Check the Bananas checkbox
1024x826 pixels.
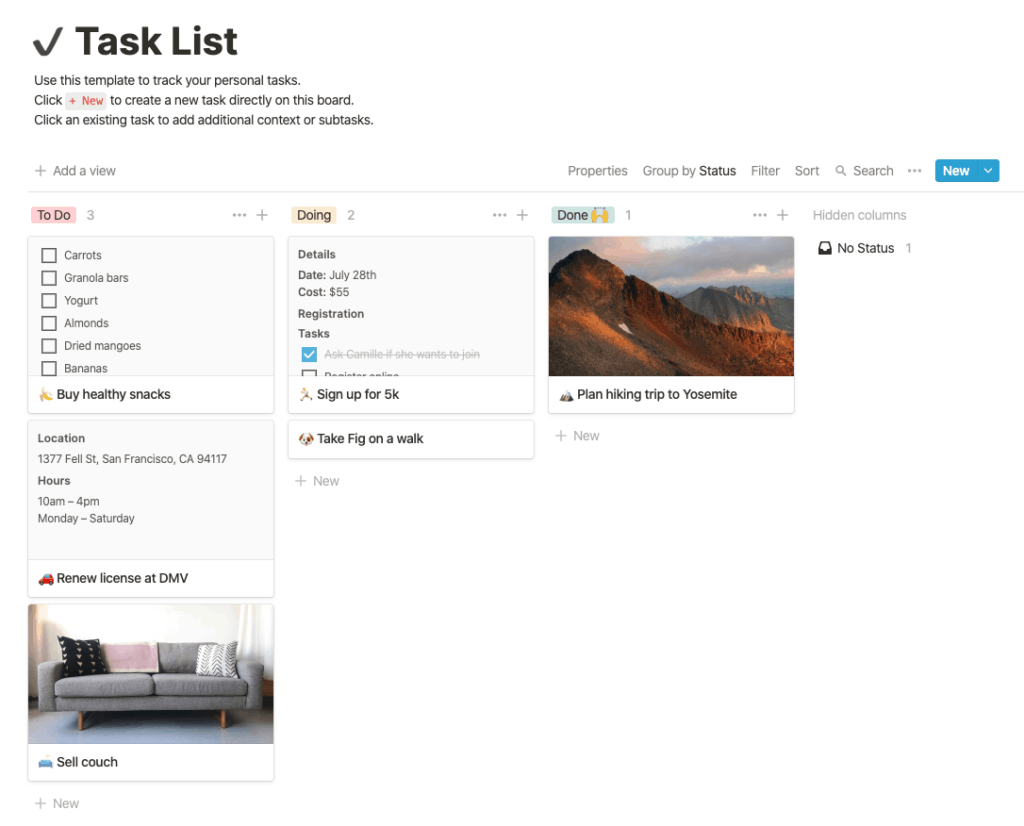pyautogui.click(x=49, y=368)
